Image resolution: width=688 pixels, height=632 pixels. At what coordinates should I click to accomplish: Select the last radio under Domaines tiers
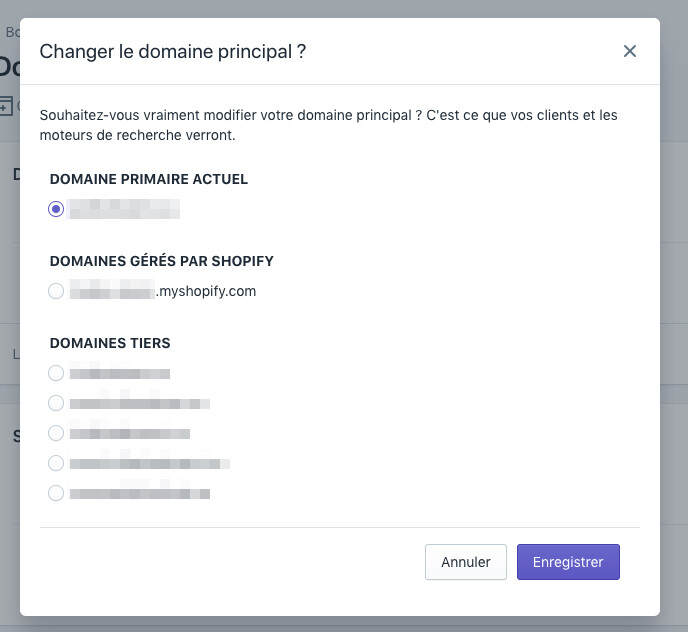[56, 493]
